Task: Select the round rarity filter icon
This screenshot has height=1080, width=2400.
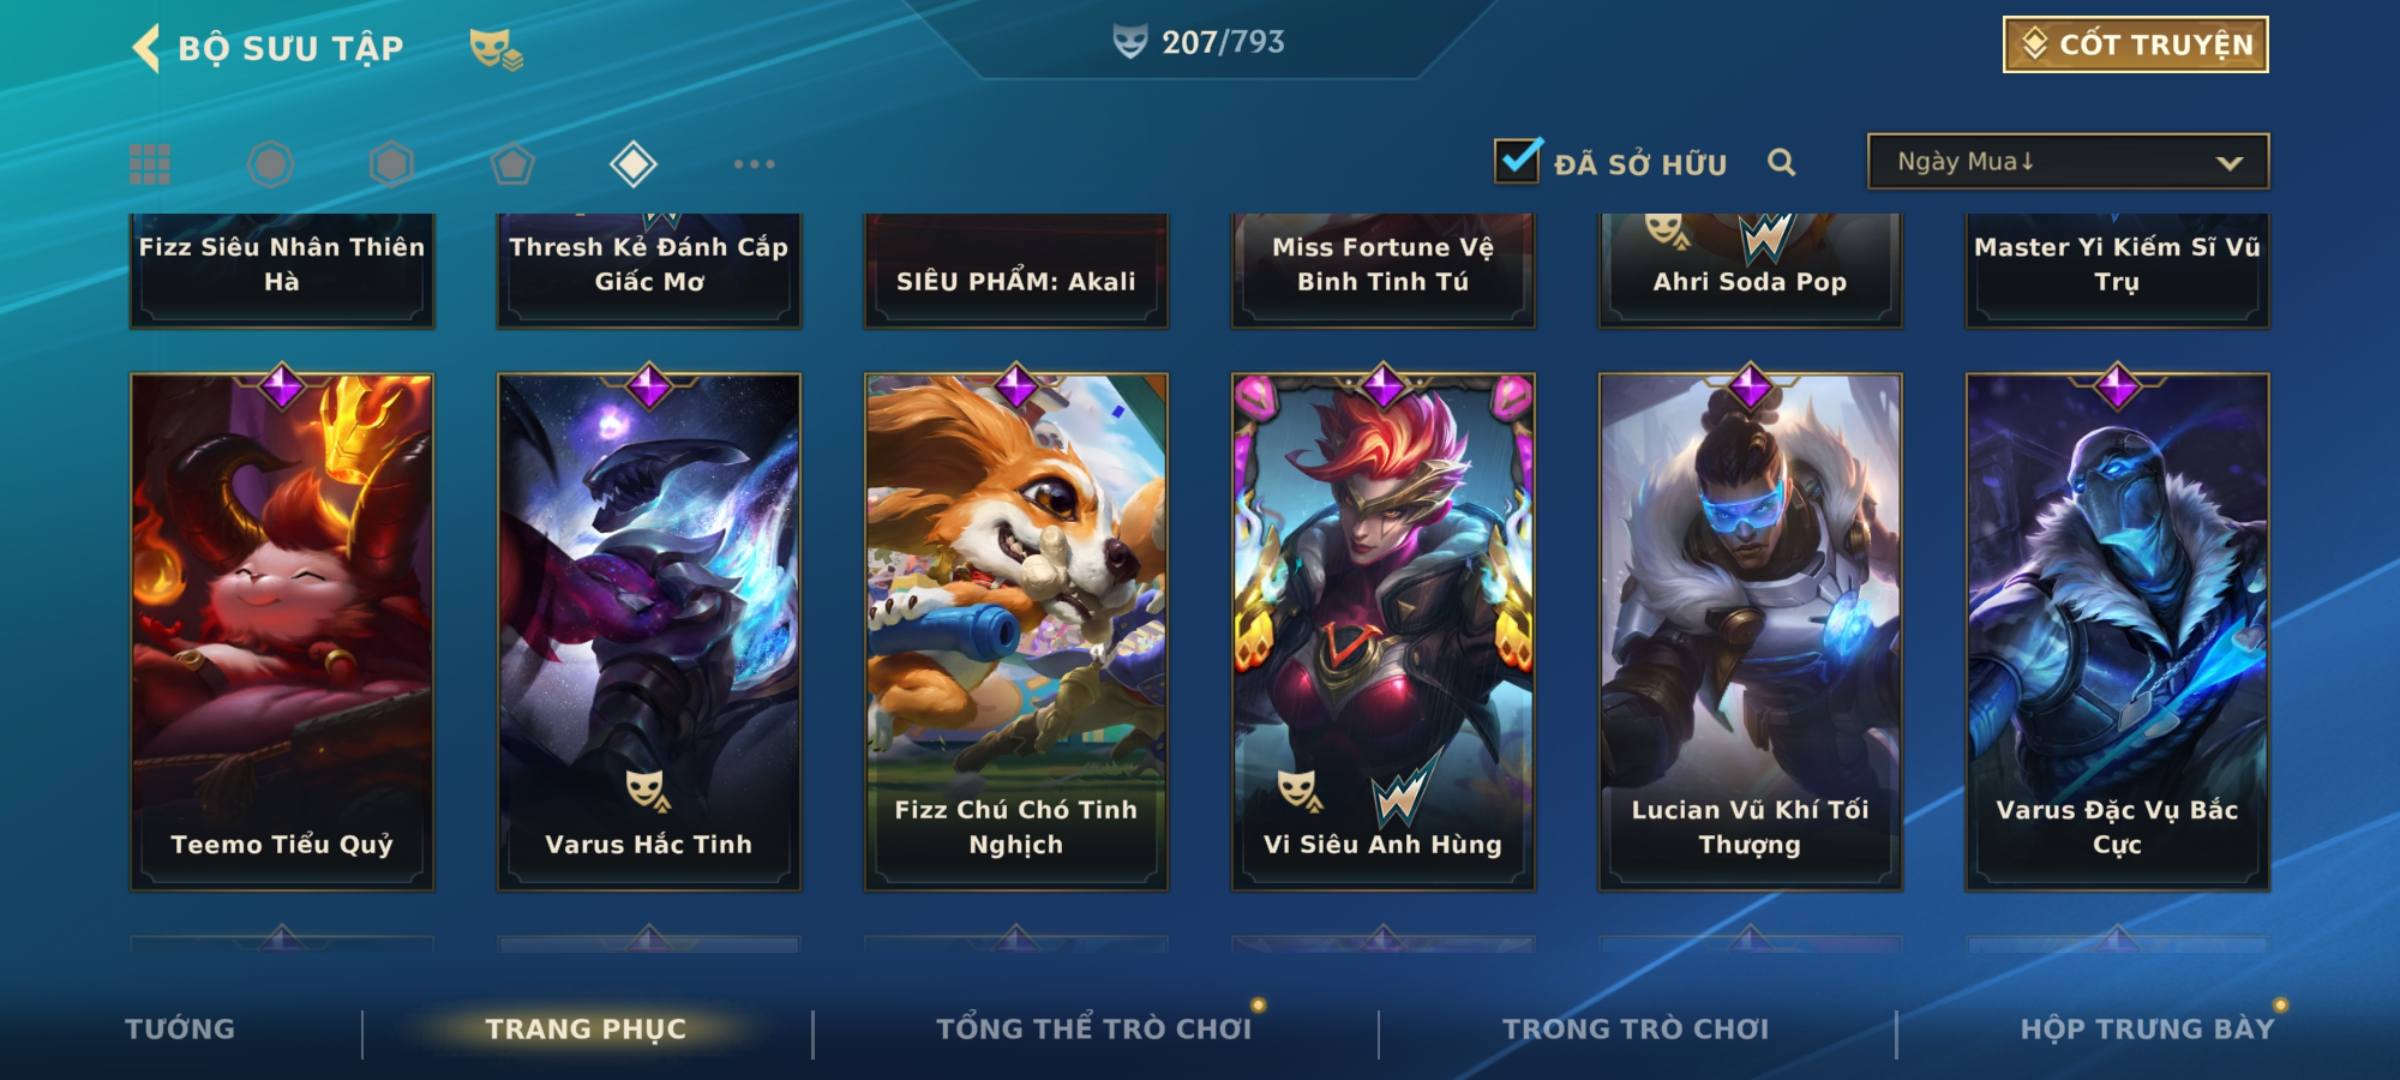Action: point(270,164)
